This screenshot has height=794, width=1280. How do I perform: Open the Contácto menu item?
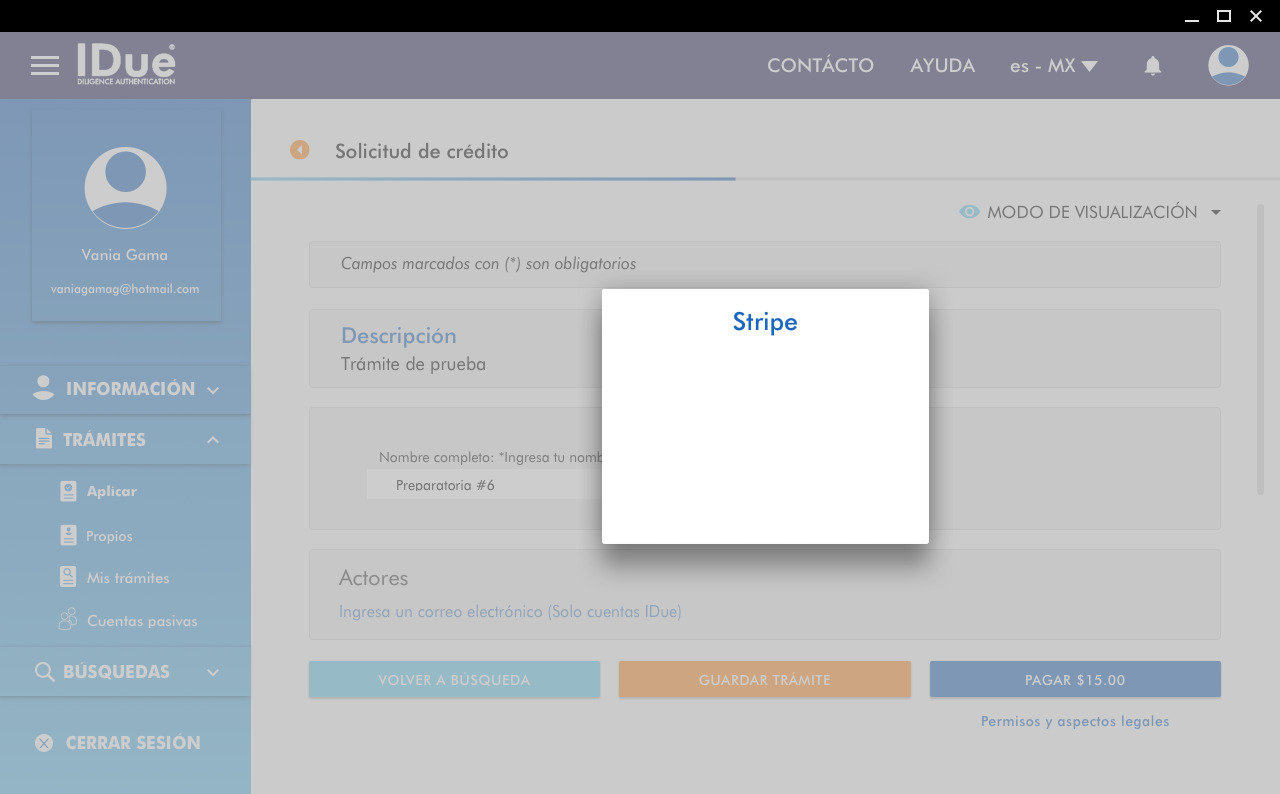tap(820, 66)
